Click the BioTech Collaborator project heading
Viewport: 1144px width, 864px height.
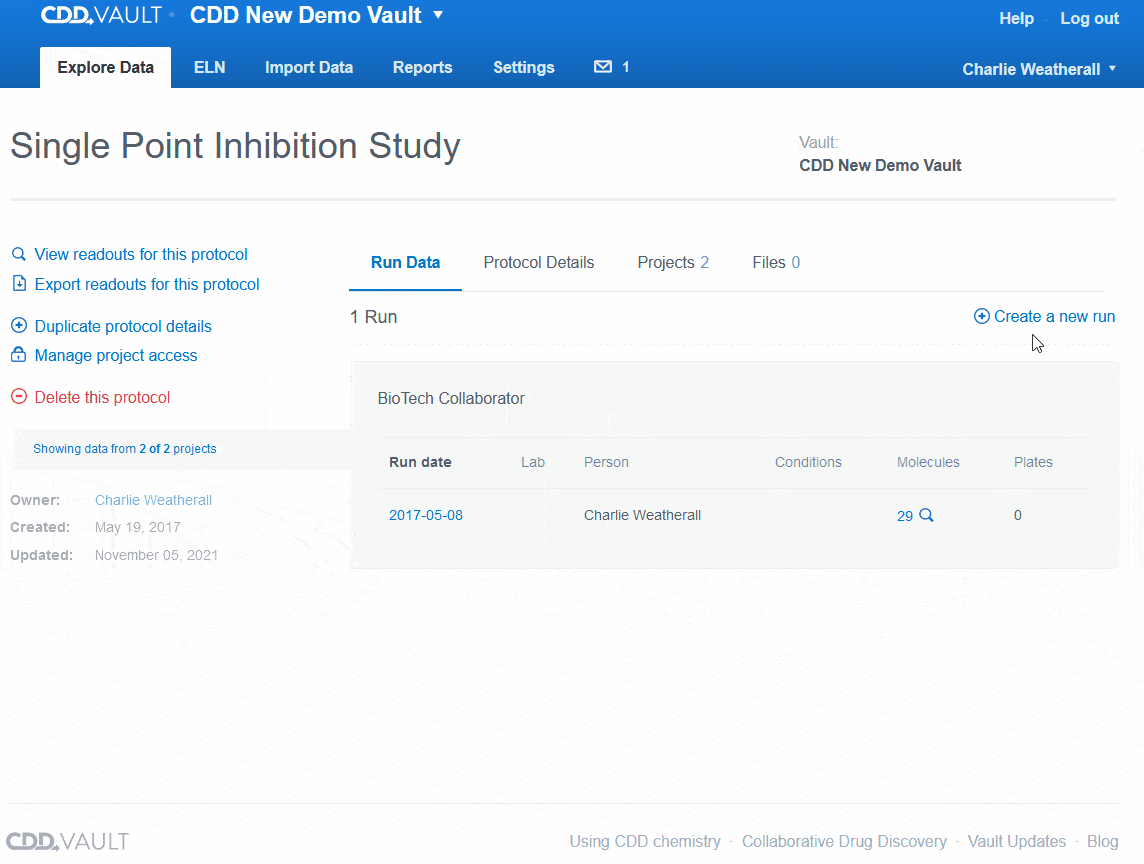pyautogui.click(x=451, y=398)
